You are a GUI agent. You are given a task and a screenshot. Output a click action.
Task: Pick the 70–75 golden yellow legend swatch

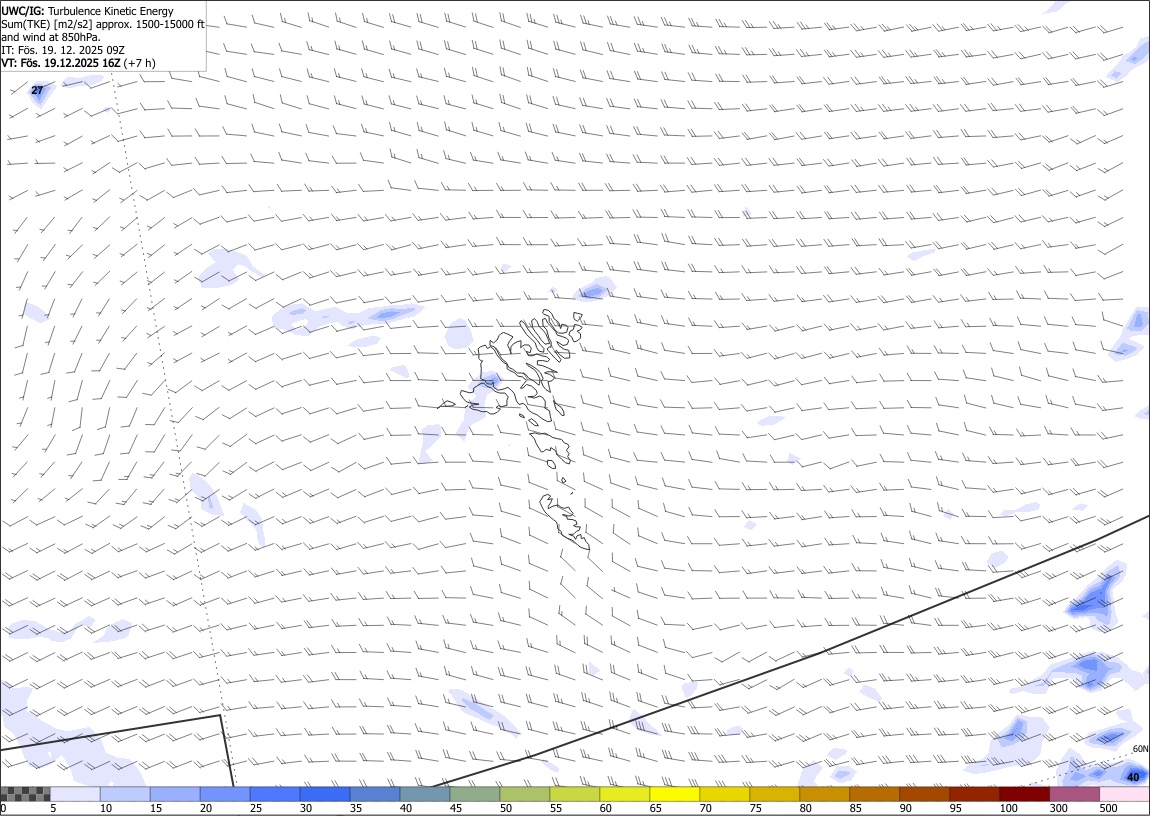click(725, 794)
